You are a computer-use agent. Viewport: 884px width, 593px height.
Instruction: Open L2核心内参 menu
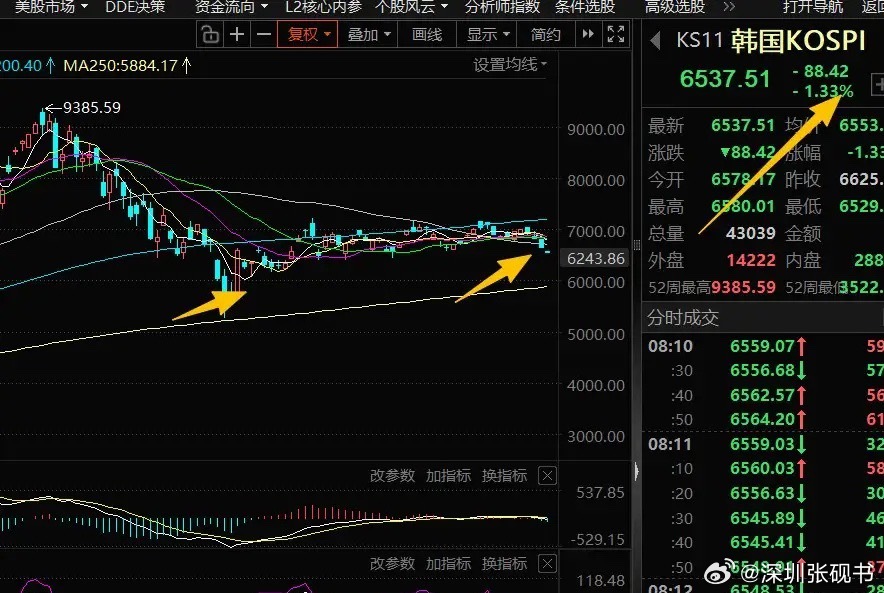[x=324, y=7]
